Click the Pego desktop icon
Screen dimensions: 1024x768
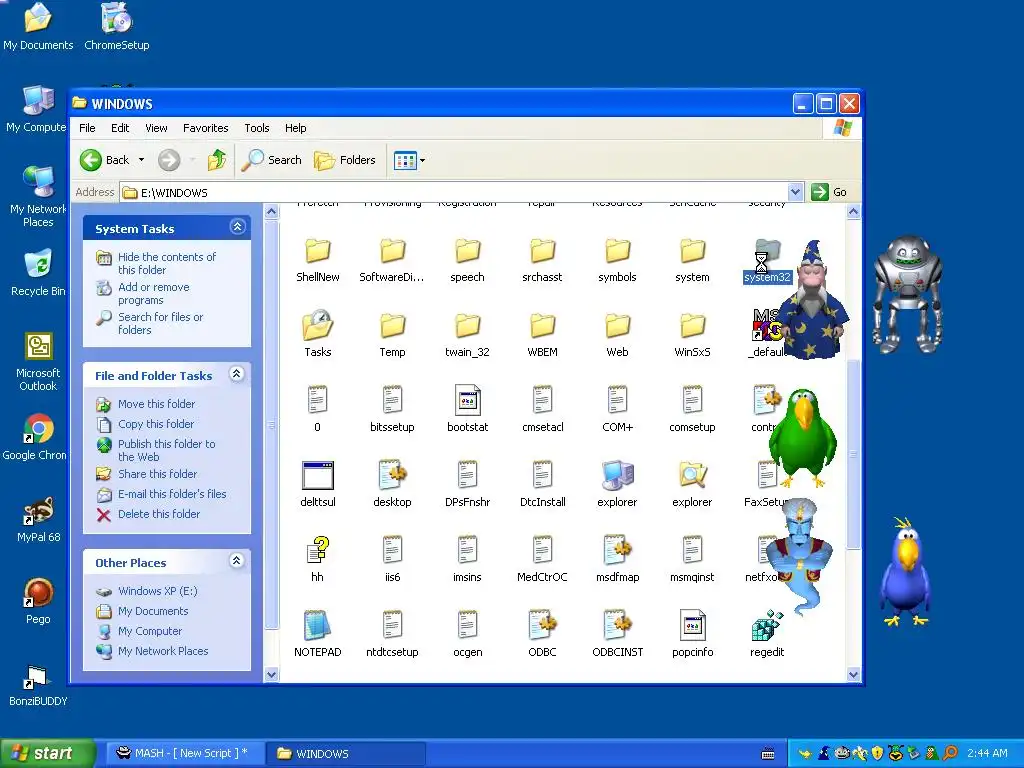tap(38, 602)
